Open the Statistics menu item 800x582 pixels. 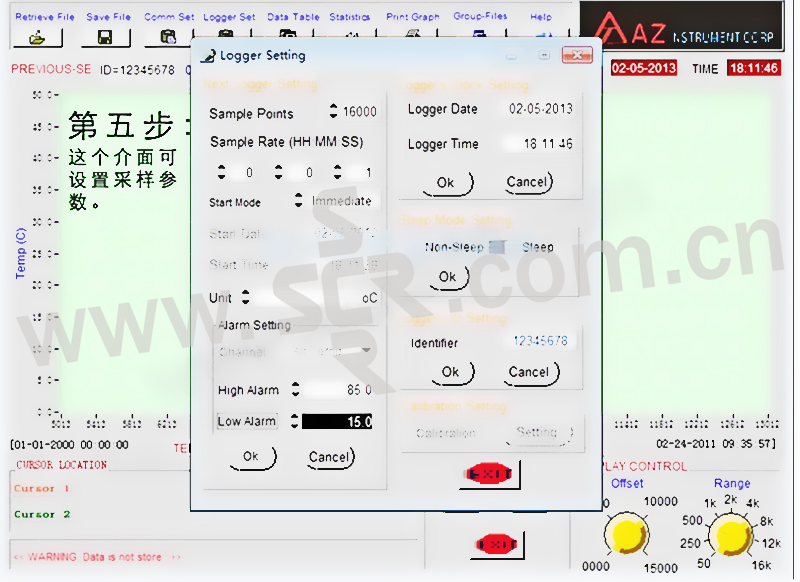349,17
